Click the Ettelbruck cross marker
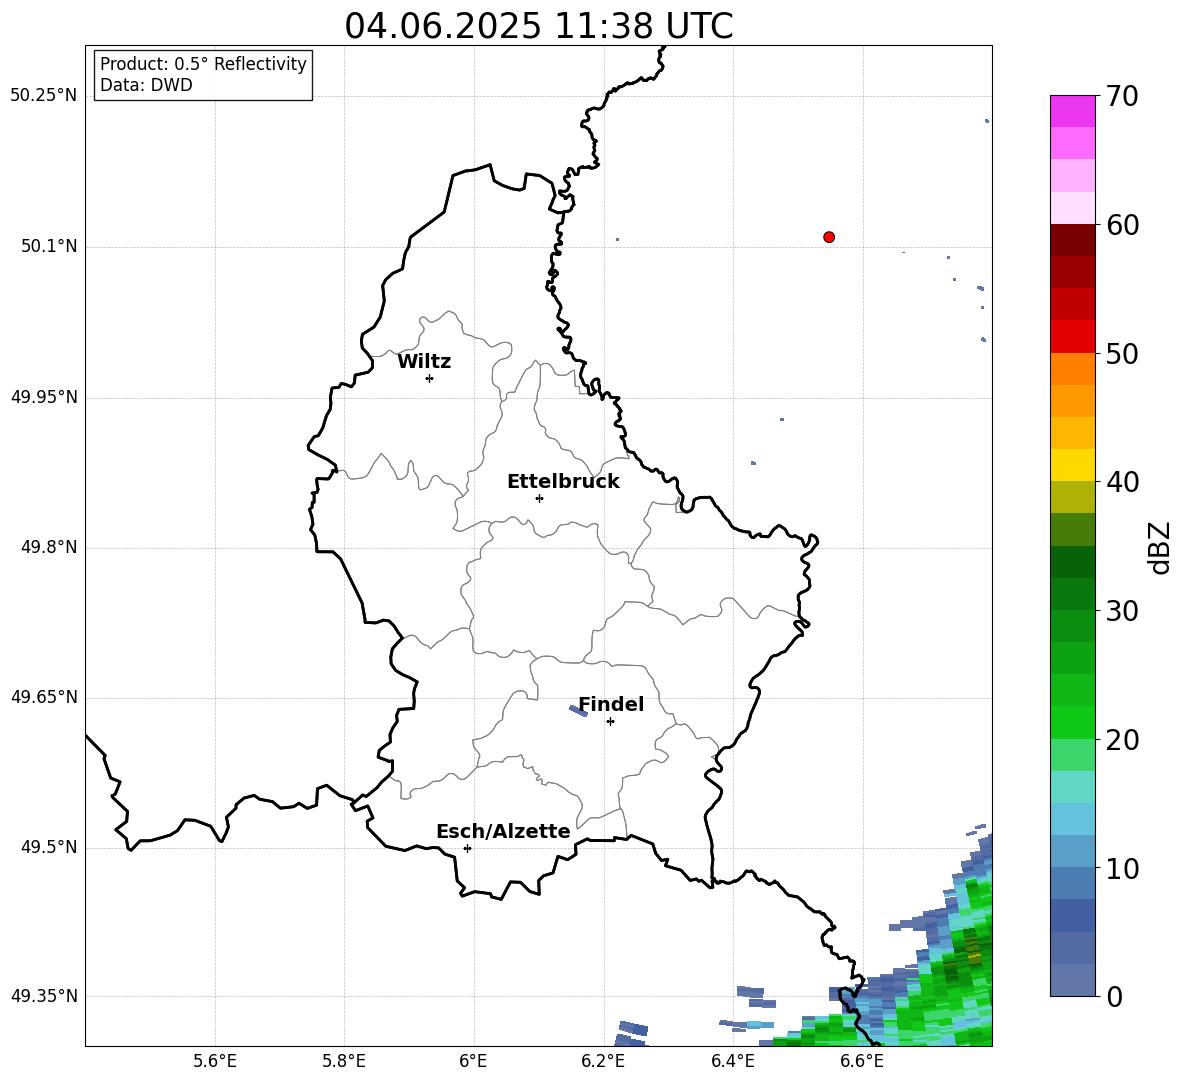Image resolution: width=1184 pixels, height=1081 pixels. point(539,498)
